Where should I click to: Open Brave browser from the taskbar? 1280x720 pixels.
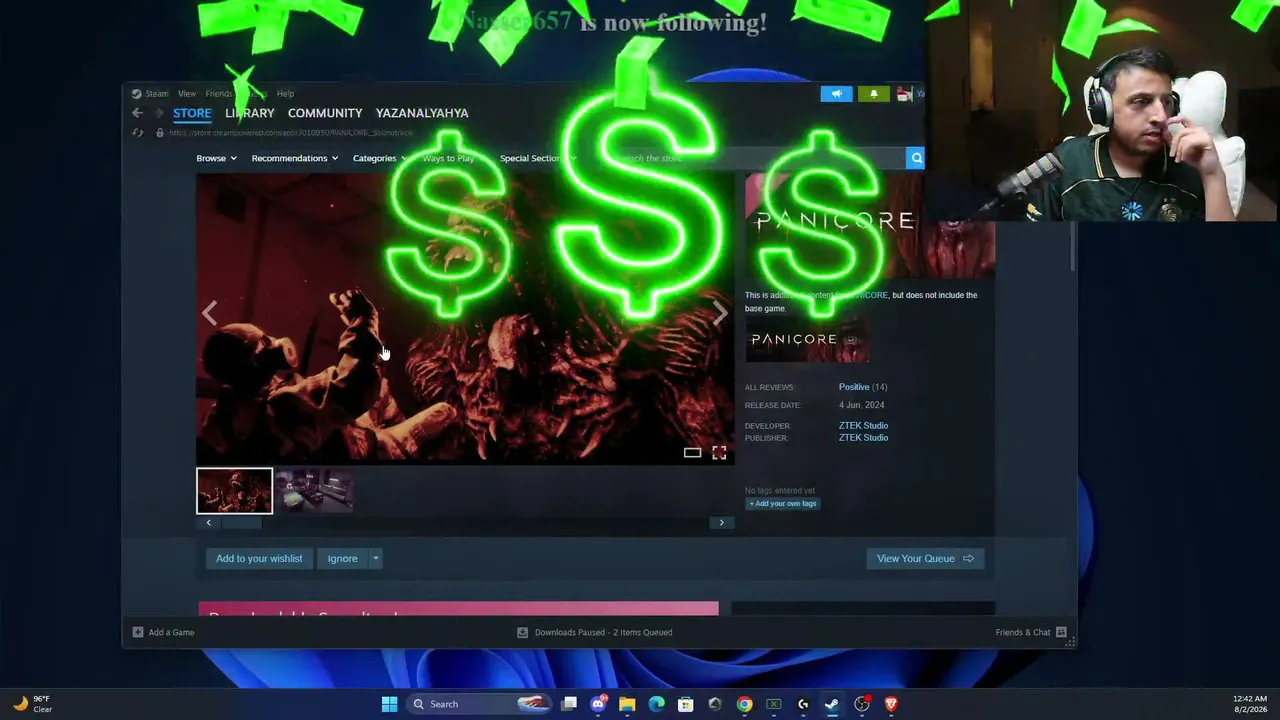click(890, 704)
